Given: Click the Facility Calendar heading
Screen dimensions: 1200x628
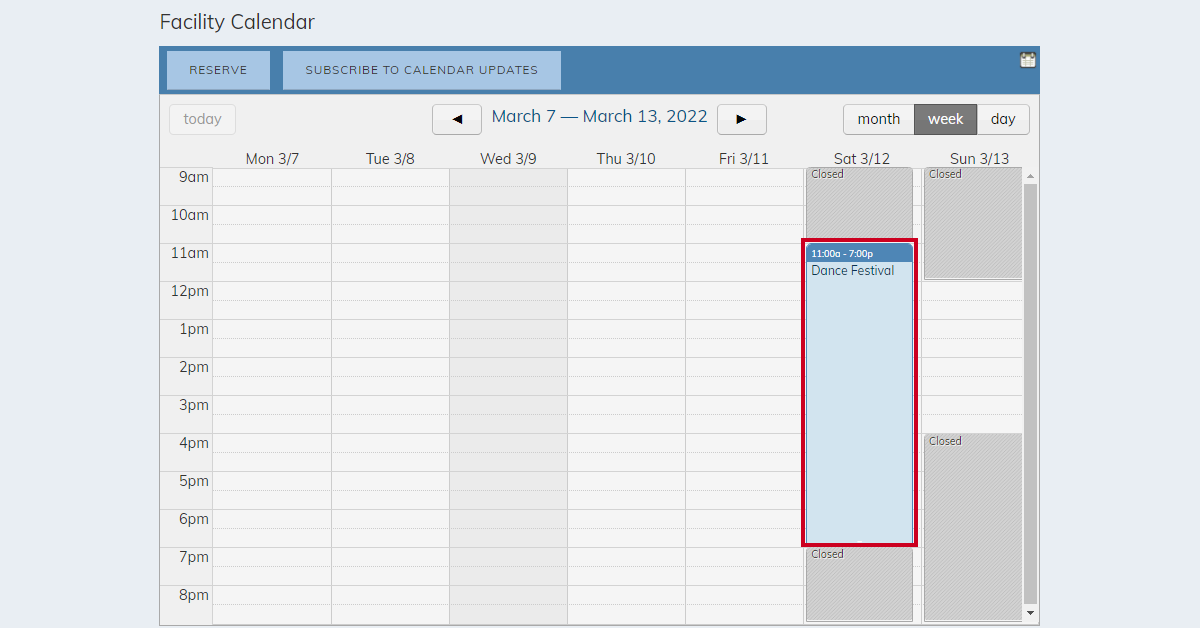Looking at the screenshot, I should tap(237, 22).
